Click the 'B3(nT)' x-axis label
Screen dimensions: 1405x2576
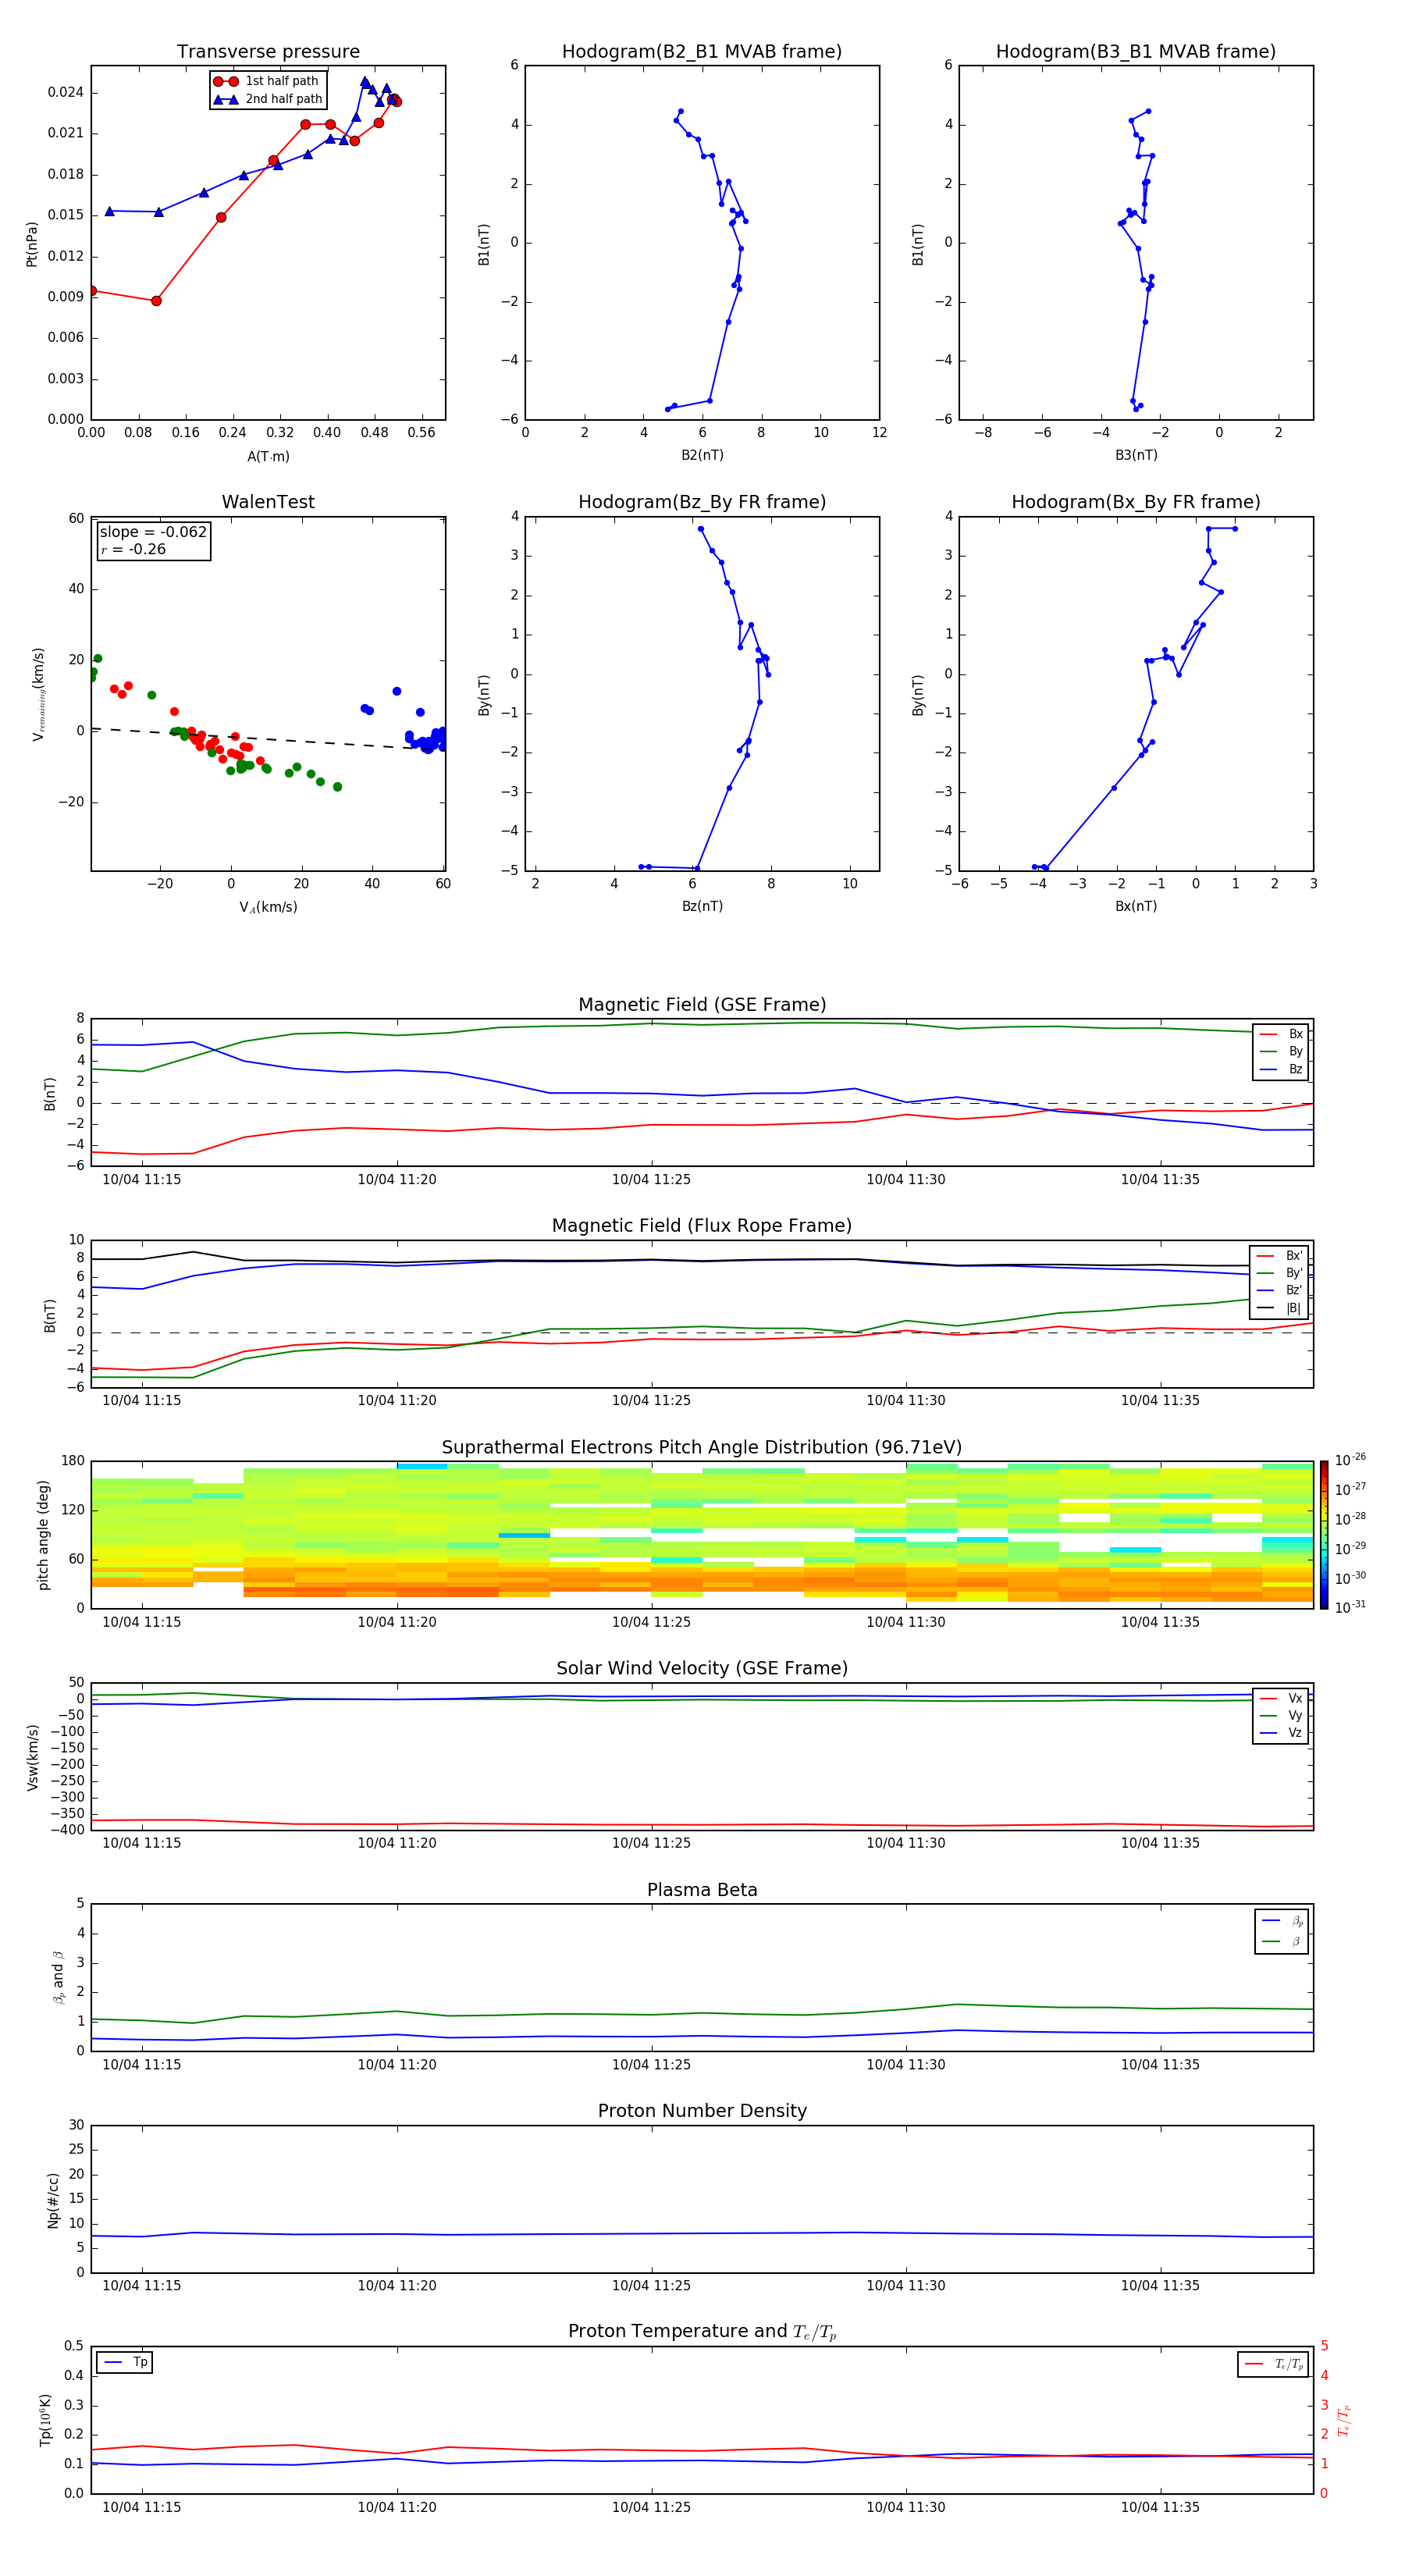1136,456
